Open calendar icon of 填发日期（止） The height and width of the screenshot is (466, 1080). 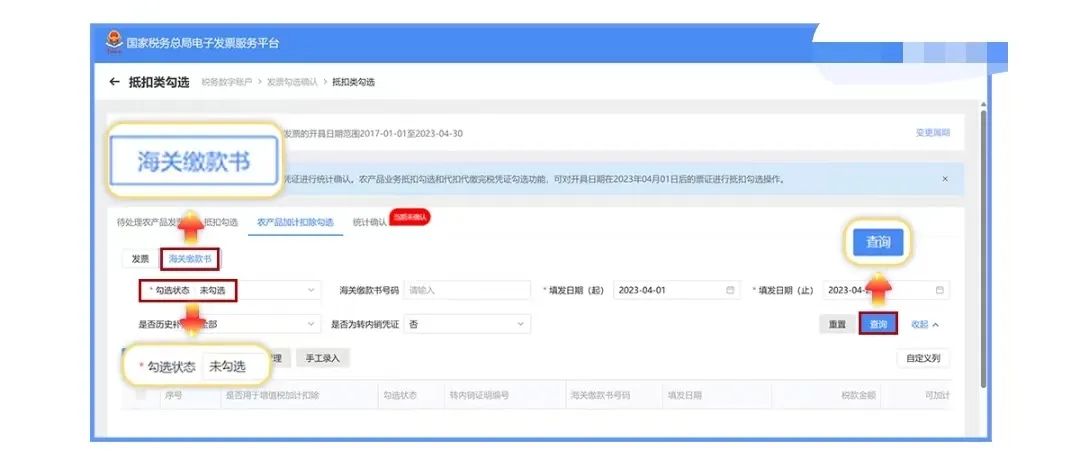(939, 290)
